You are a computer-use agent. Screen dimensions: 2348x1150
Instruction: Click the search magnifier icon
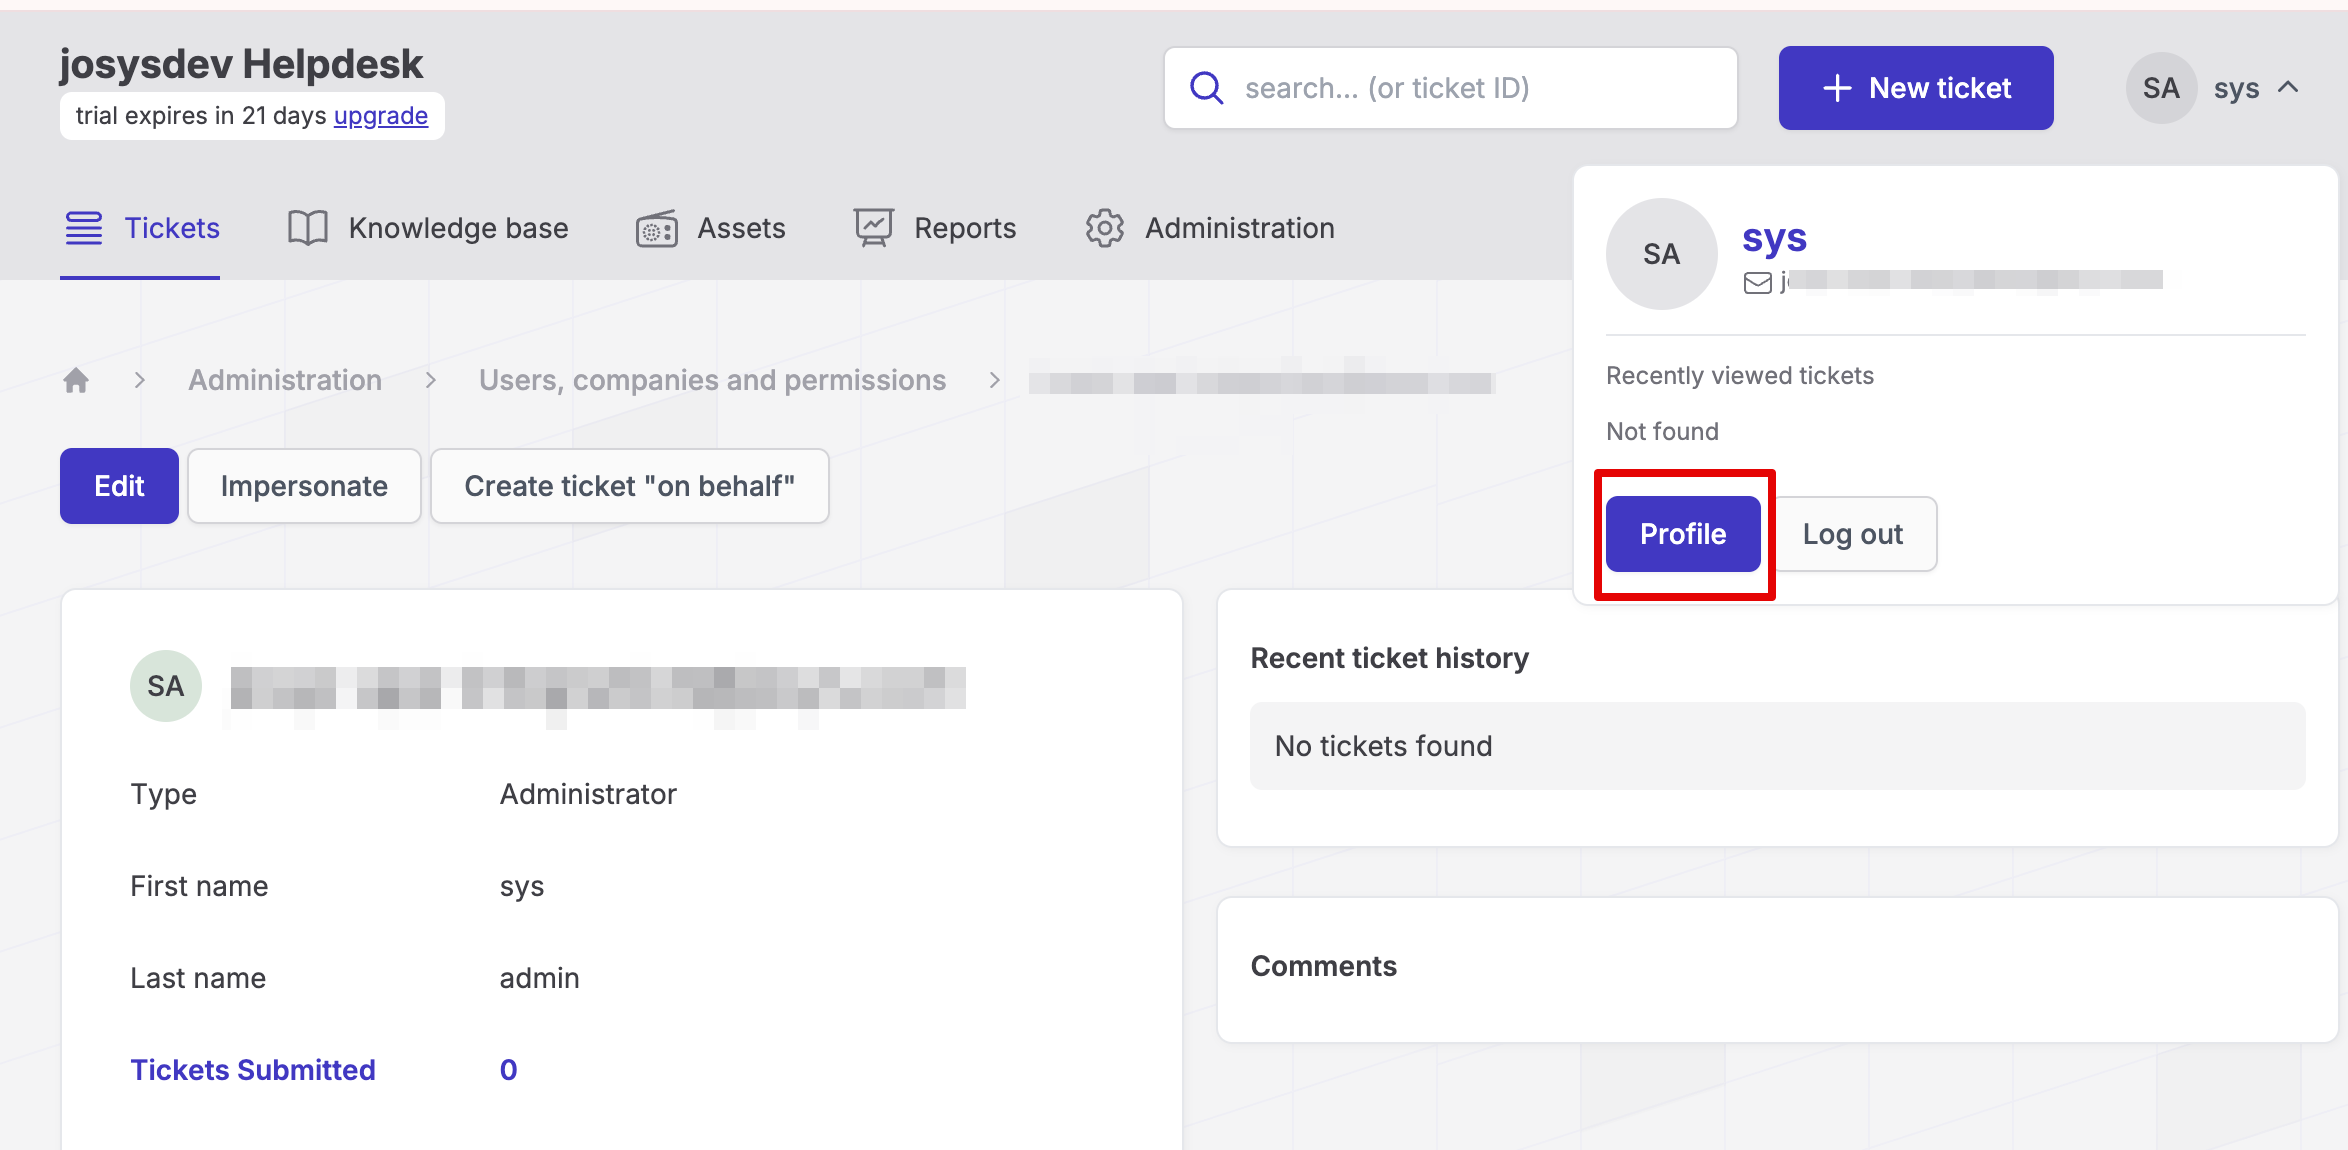pos(1206,88)
